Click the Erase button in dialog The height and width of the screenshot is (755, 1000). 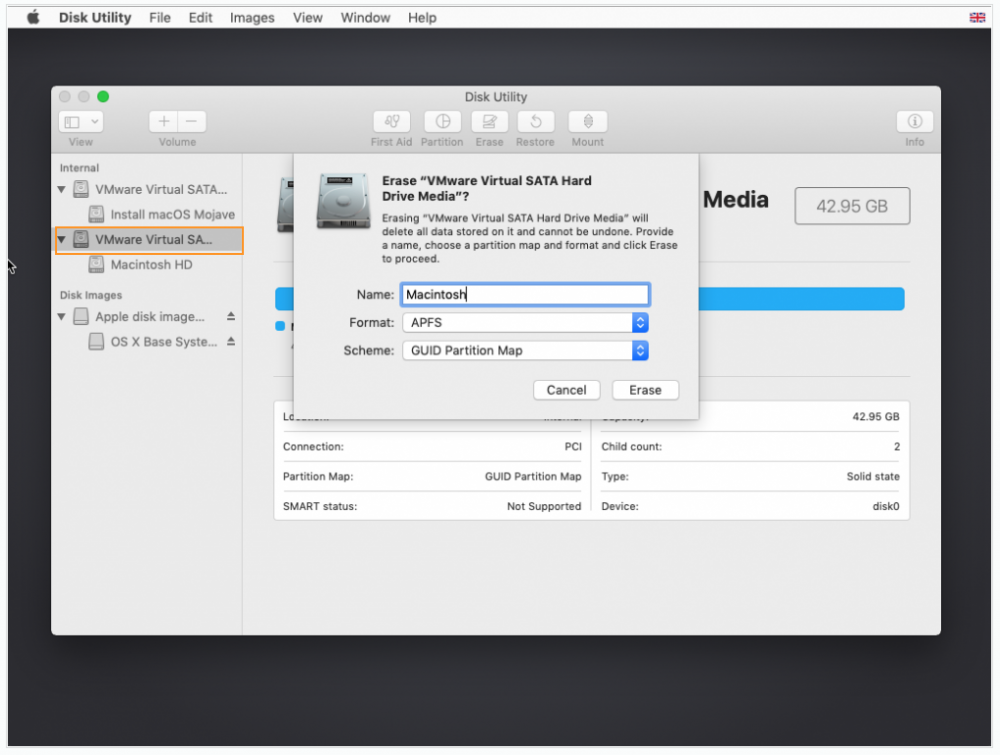pos(645,390)
